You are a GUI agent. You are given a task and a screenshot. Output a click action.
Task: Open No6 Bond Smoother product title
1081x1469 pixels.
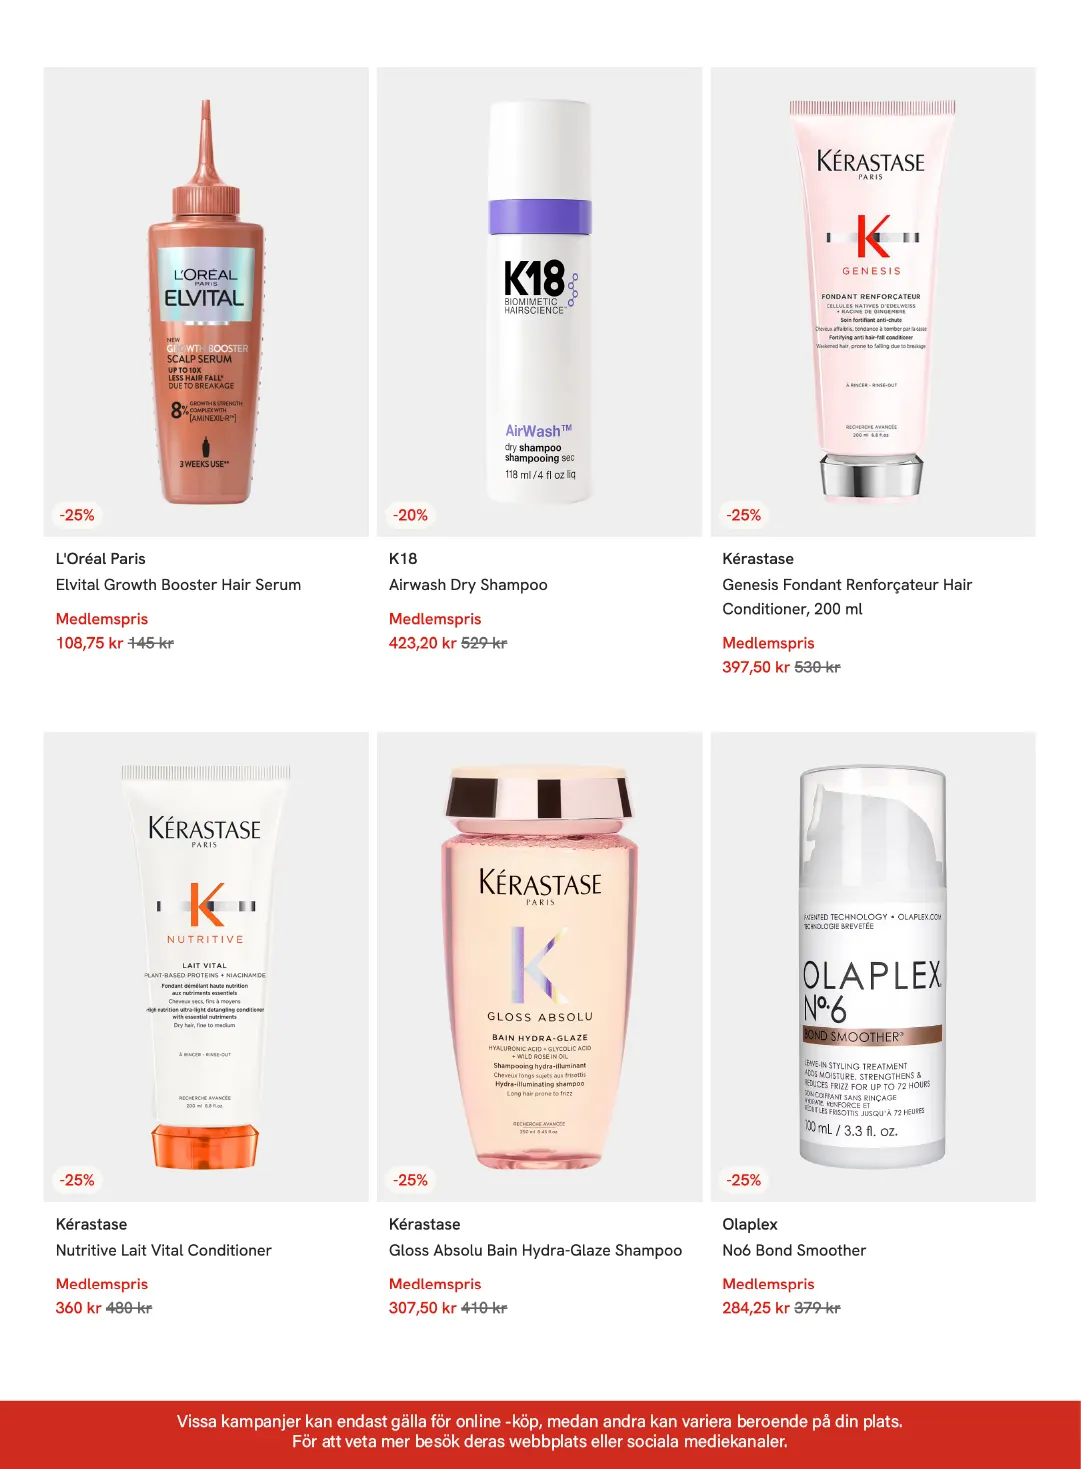pos(794,1250)
